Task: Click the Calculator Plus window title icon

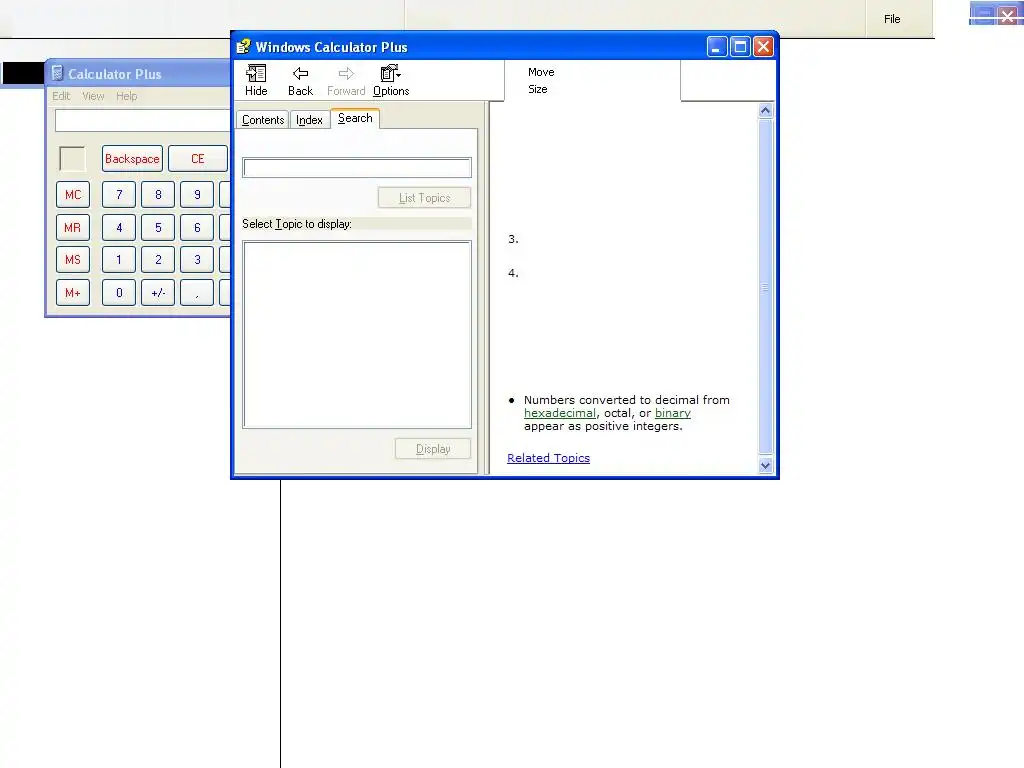Action: 57,73
